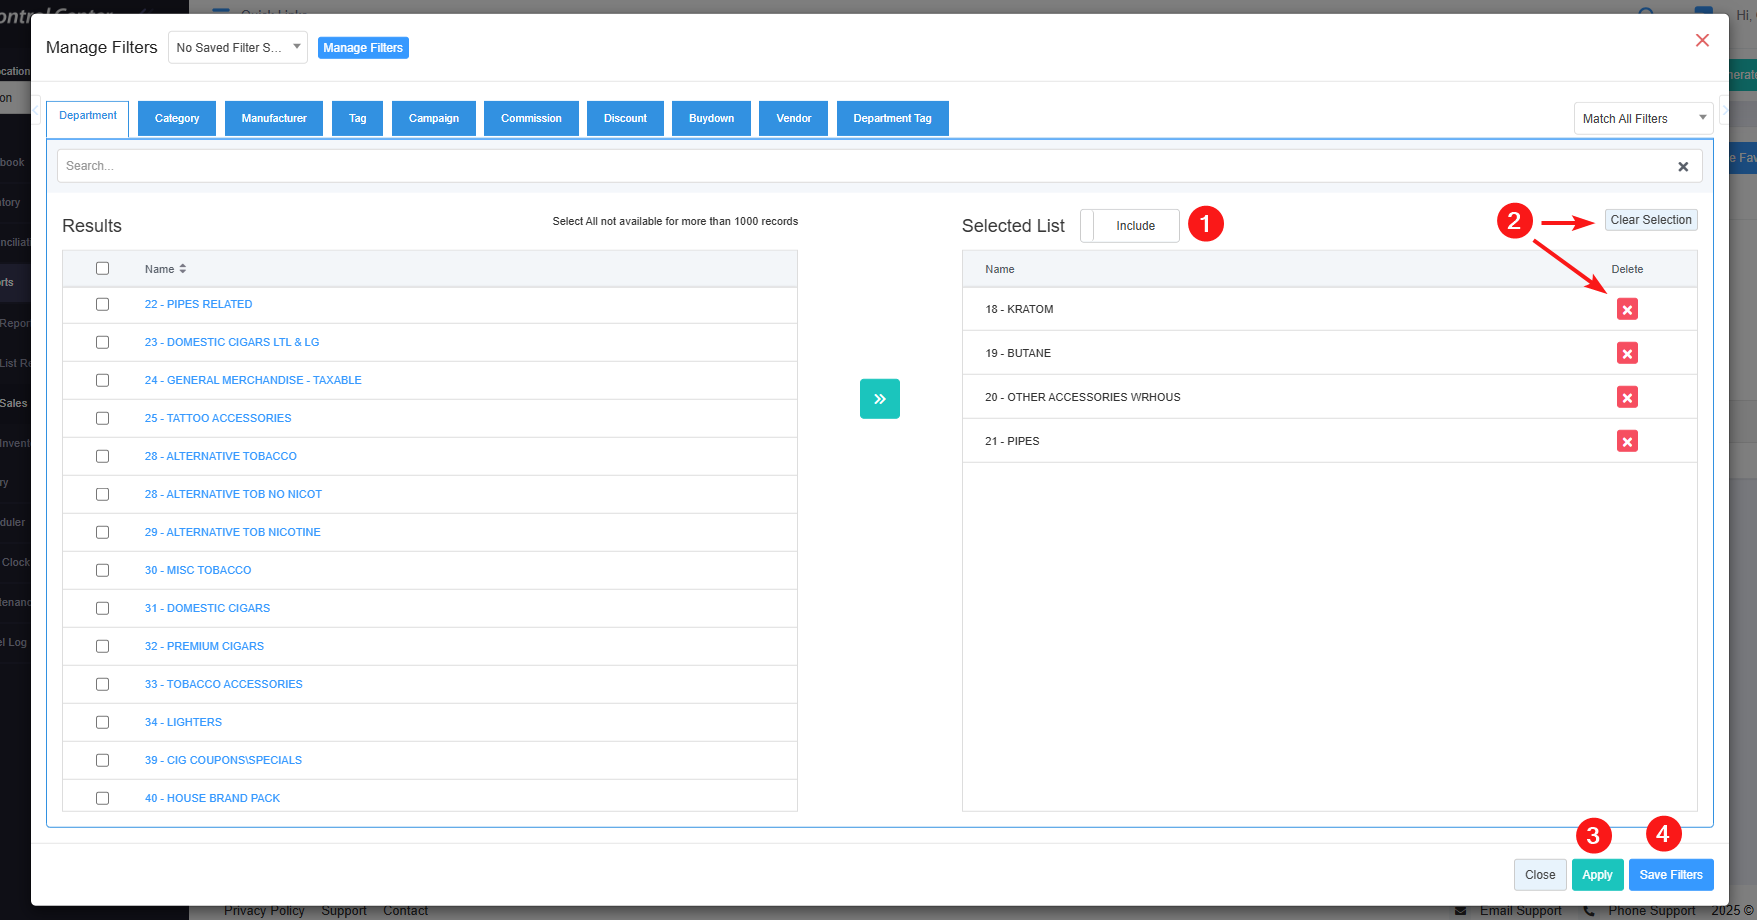Toggle the Include switch for Selected List
Image resolution: width=1757 pixels, height=920 pixels.
(1130, 226)
